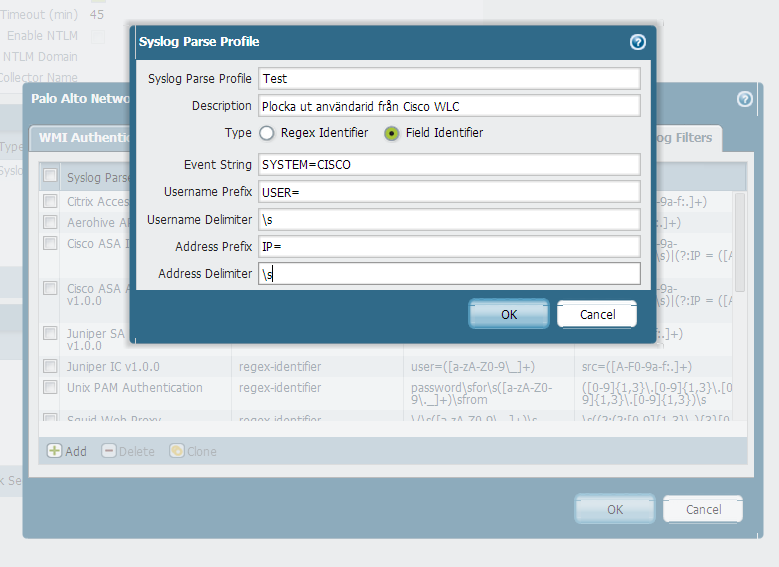Click the Event String input field
The image size is (779, 567).
pyautogui.click(x=449, y=164)
